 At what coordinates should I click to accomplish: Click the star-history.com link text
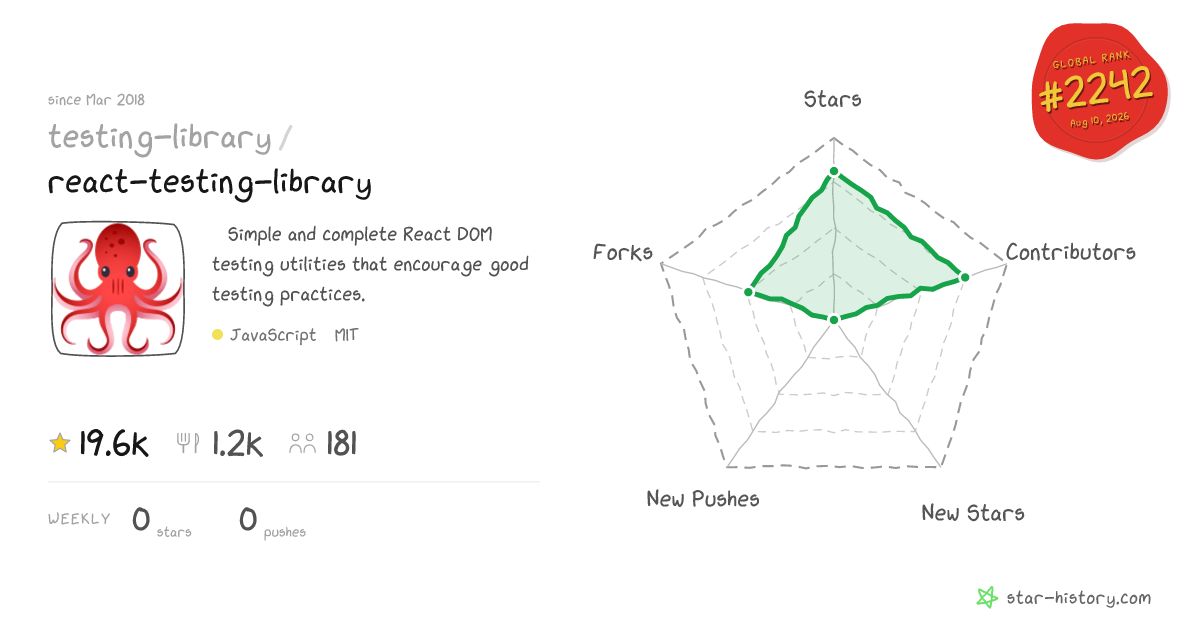tap(1079, 598)
